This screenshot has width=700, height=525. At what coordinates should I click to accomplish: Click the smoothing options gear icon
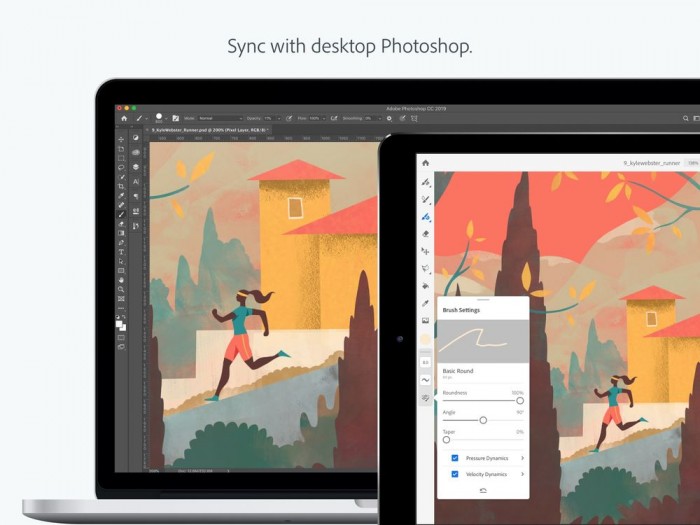pos(389,118)
